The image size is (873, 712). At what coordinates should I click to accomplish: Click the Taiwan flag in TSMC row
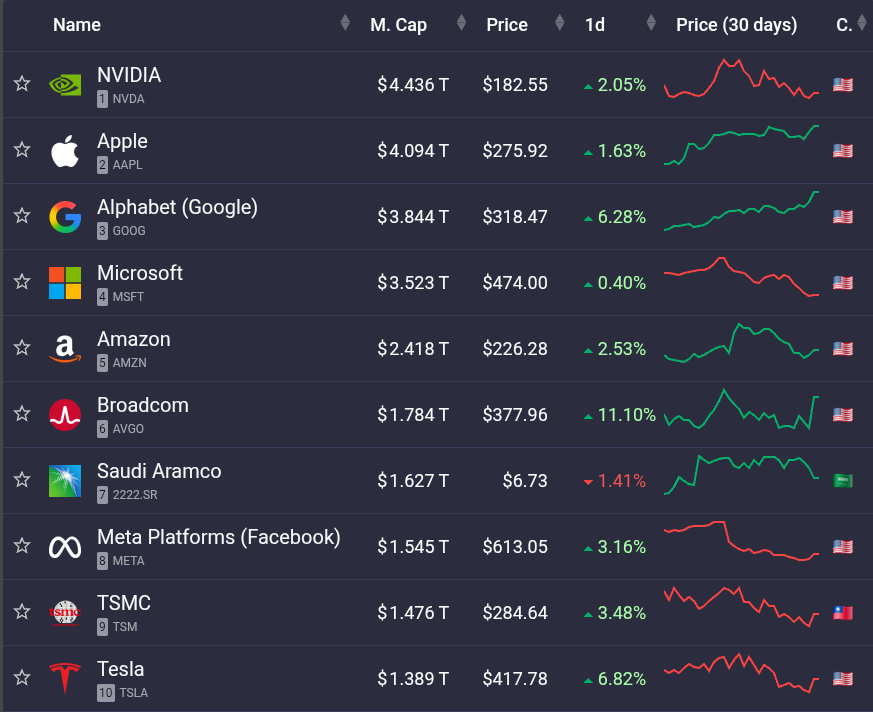843,613
